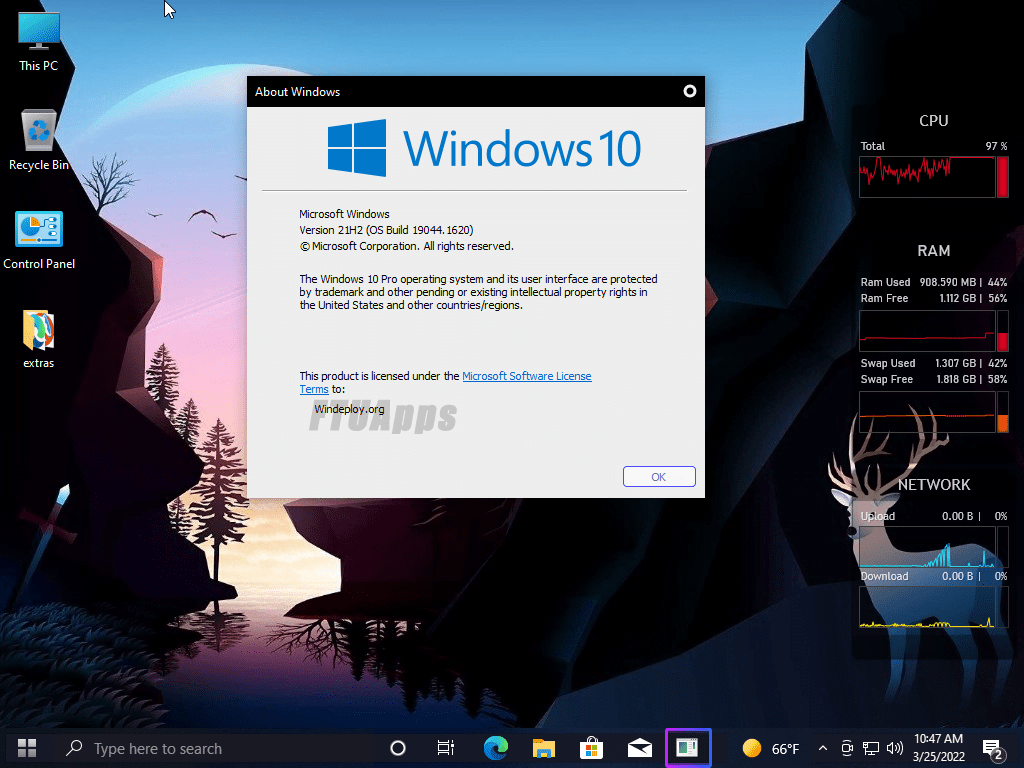Image resolution: width=1024 pixels, height=768 pixels.
Task: Click the CPU heading in the widget
Action: pos(933,121)
